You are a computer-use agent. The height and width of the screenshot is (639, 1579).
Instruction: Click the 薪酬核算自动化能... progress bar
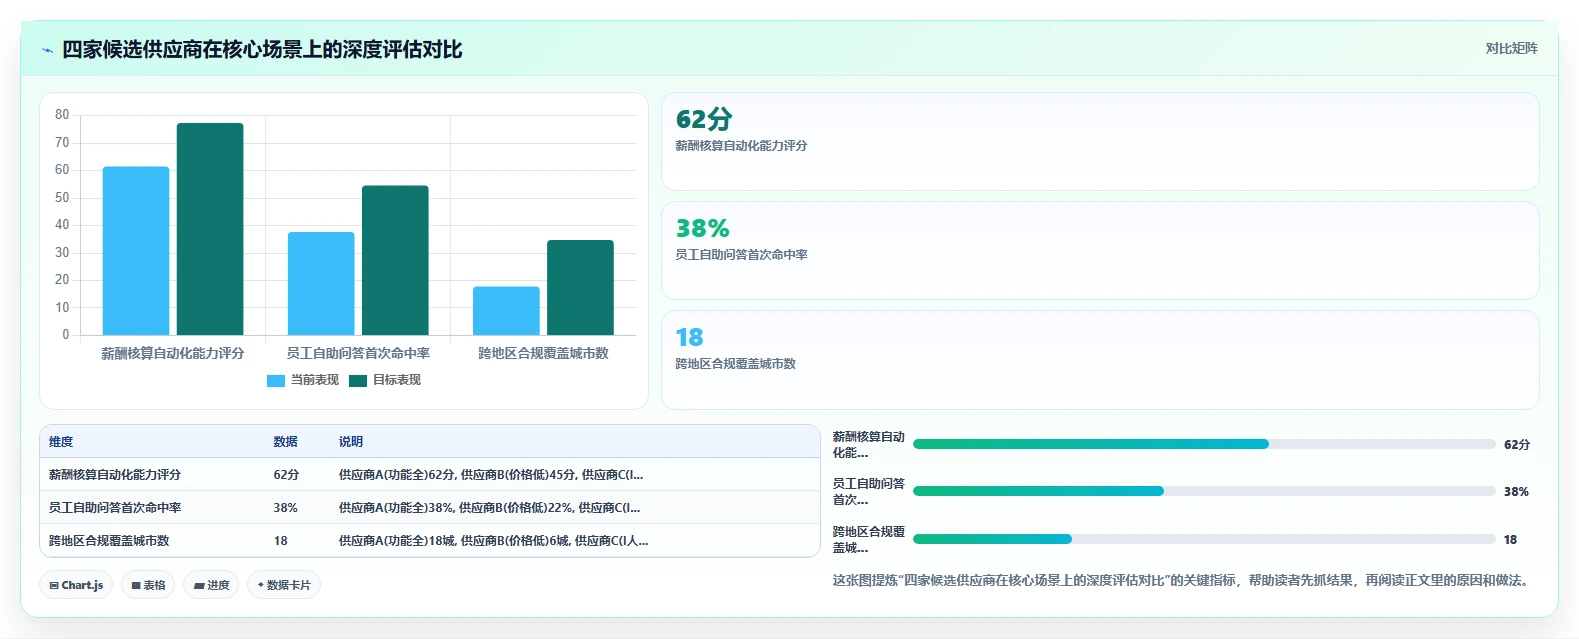point(1204,444)
